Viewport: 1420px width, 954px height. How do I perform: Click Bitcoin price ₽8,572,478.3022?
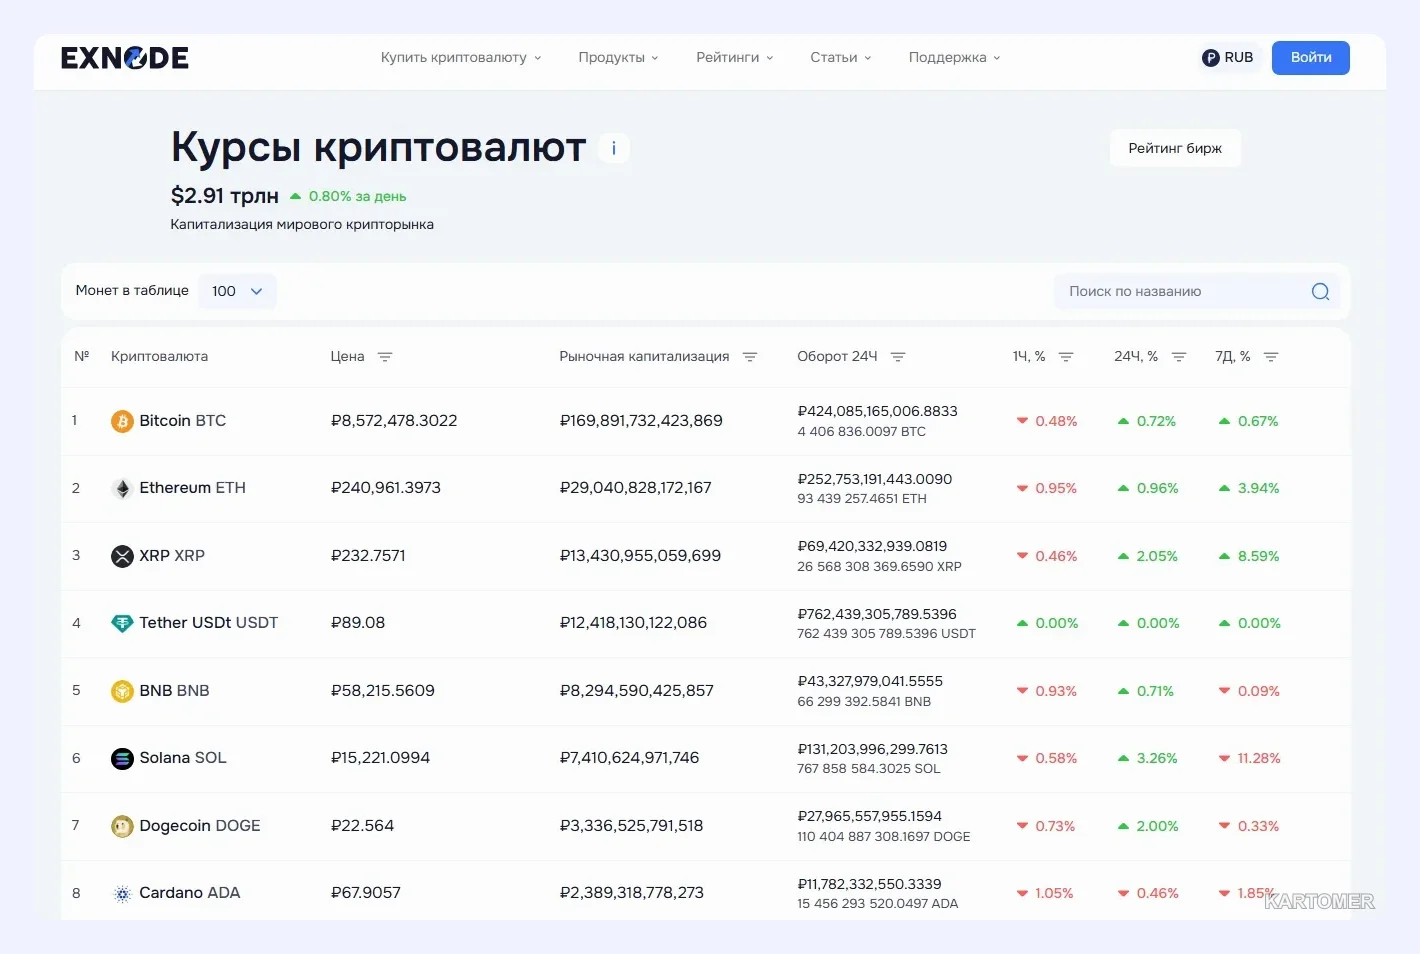point(394,421)
